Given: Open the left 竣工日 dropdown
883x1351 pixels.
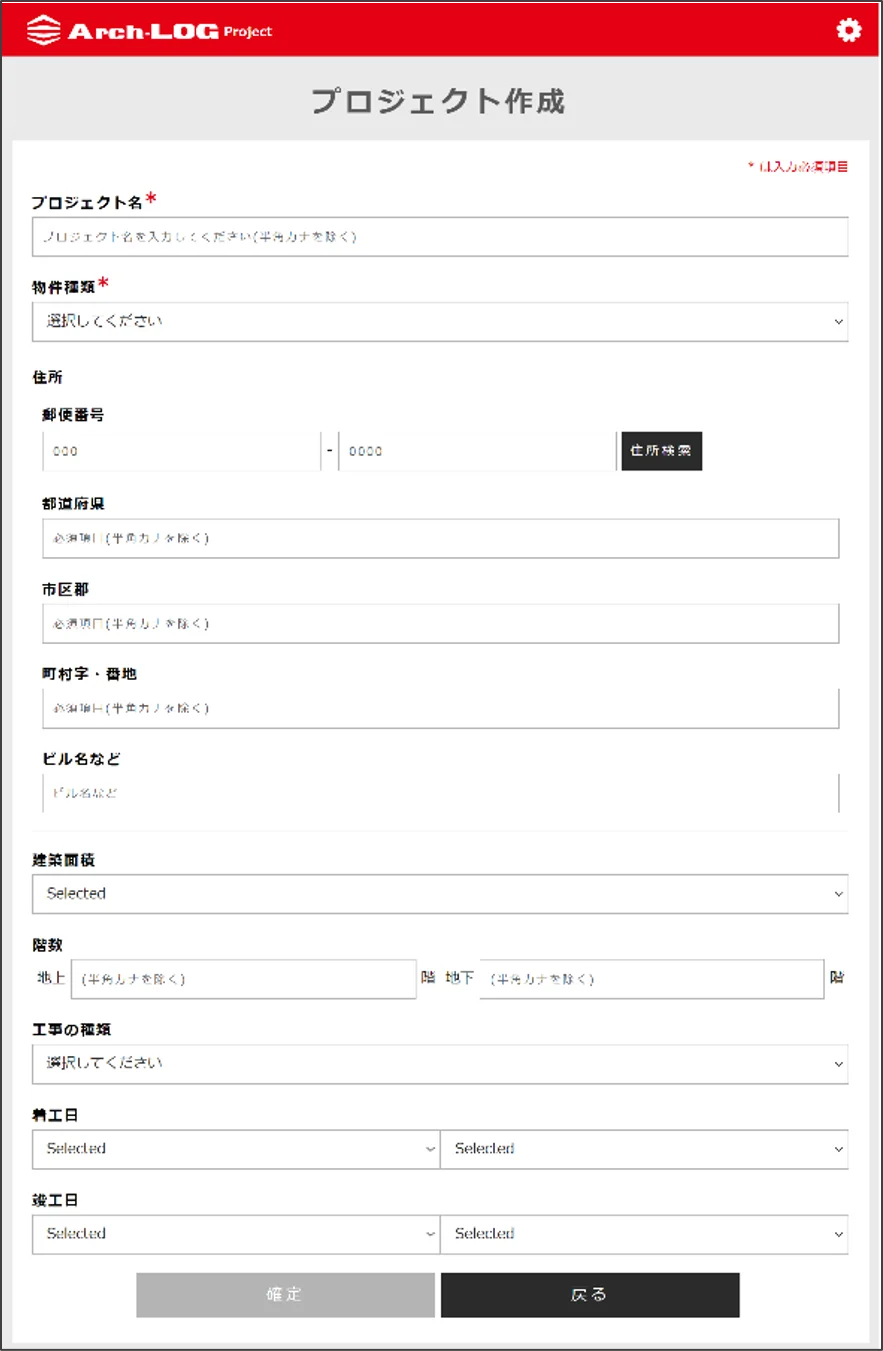Looking at the screenshot, I should point(236,1234).
